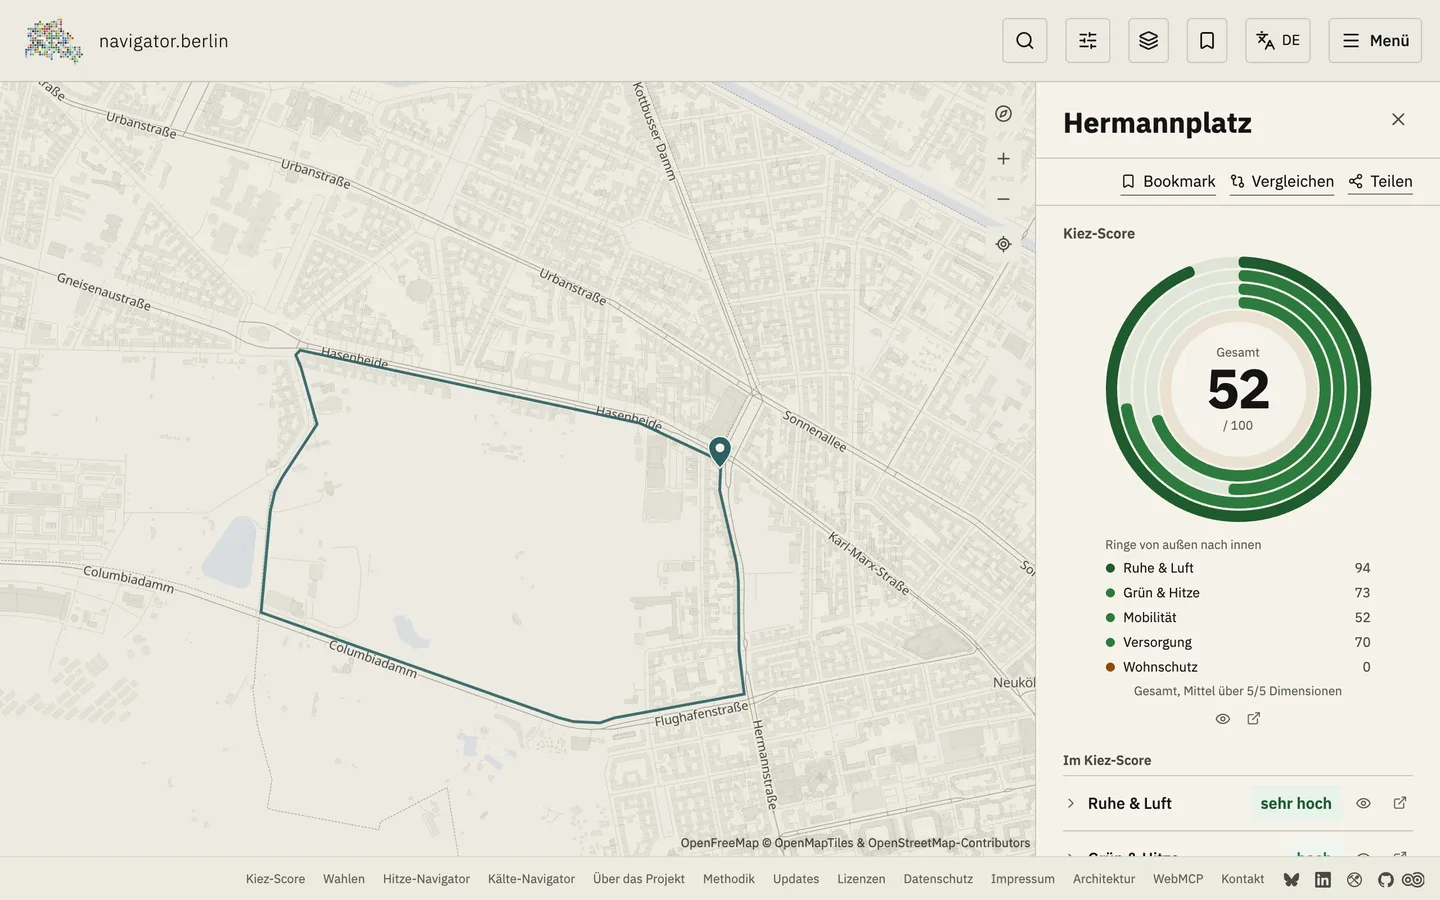Zoom in on the map

(x=1004, y=159)
